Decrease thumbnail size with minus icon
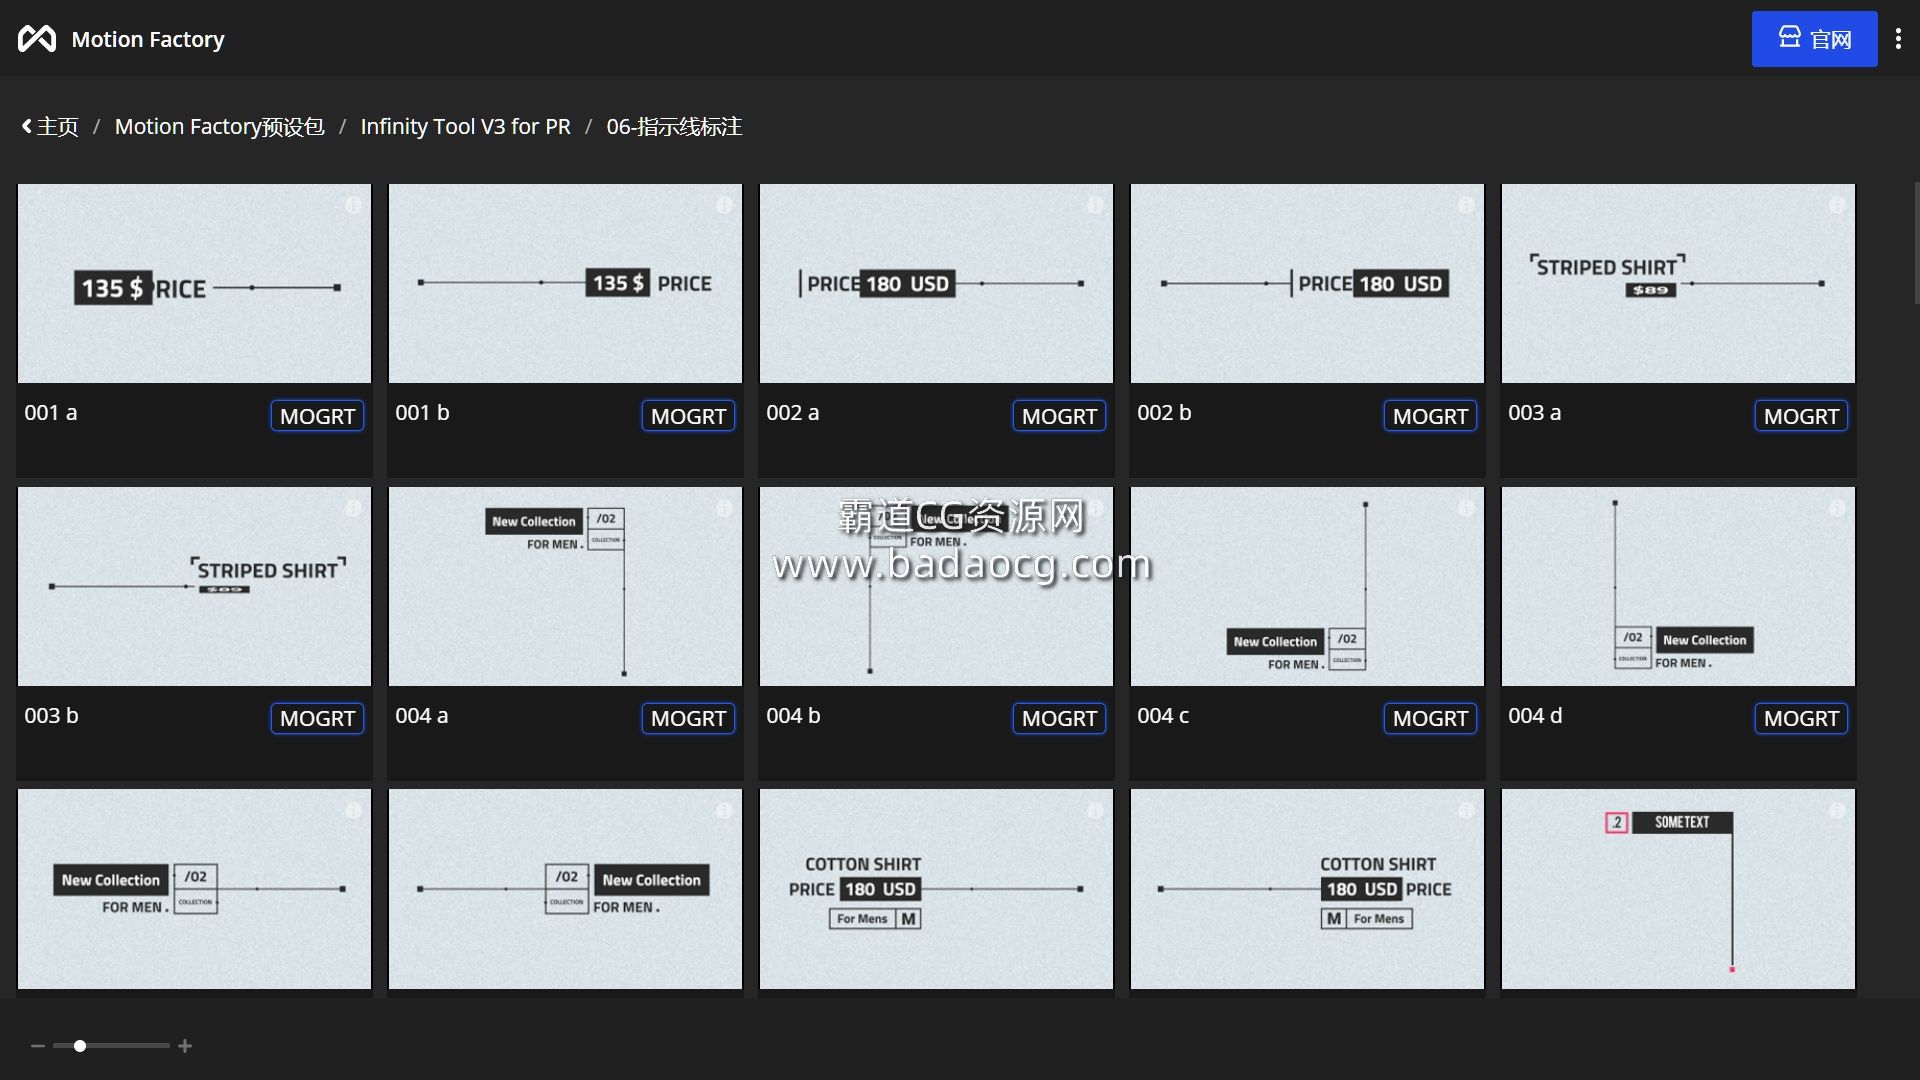The height and width of the screenshot is (1080, 1920). [38, 1046]
